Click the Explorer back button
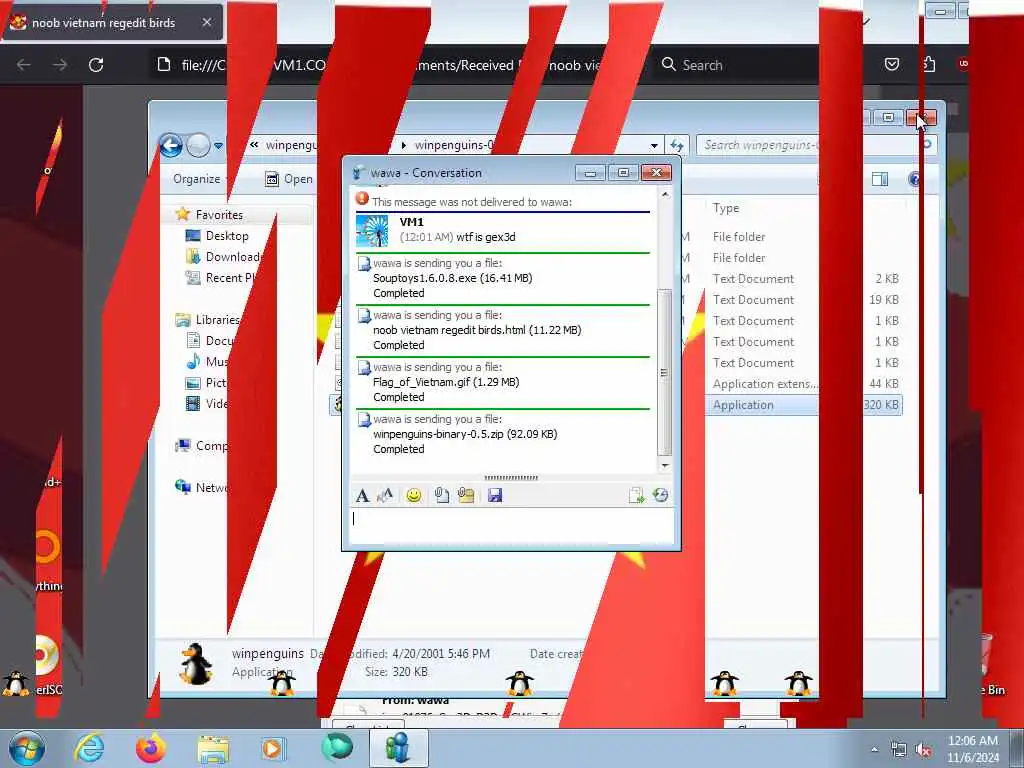Image resolution: width=1024 pixels, height=768 pixels. tap(171, 146)
